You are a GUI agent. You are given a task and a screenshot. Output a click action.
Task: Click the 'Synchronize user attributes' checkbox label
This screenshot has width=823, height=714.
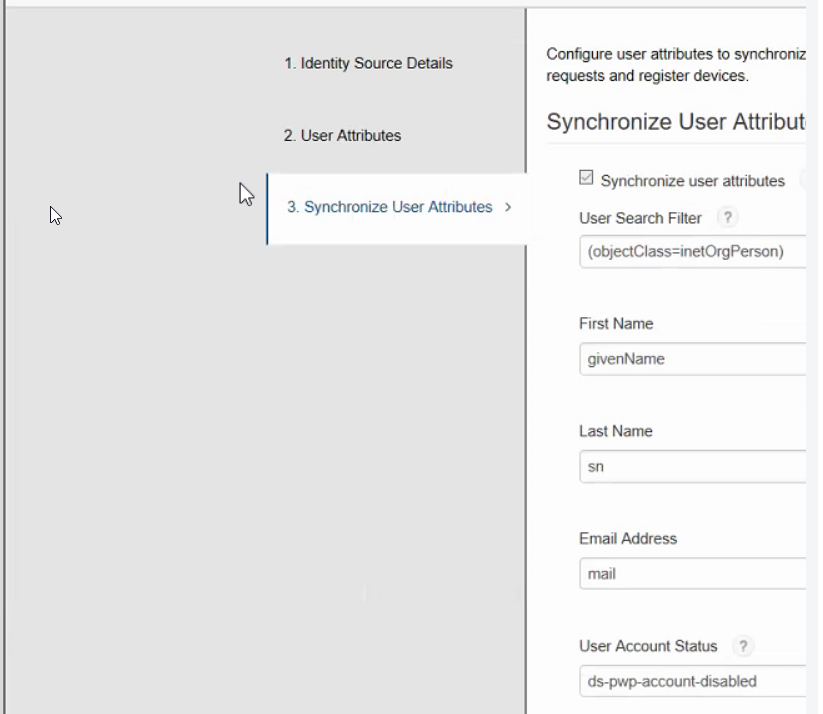(x=692, y=181)
